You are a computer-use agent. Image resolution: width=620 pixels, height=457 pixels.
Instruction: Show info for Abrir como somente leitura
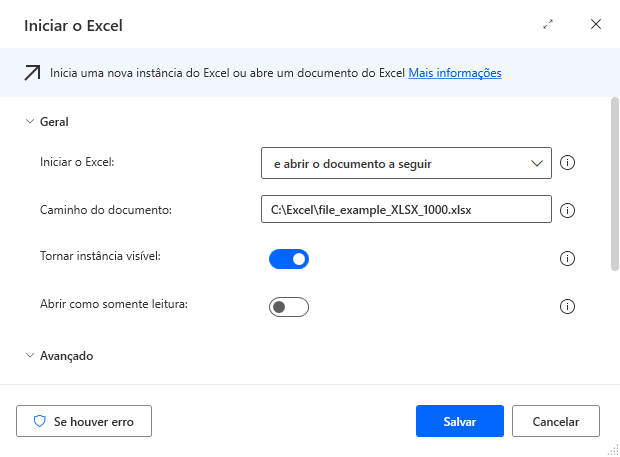(567, 306)
